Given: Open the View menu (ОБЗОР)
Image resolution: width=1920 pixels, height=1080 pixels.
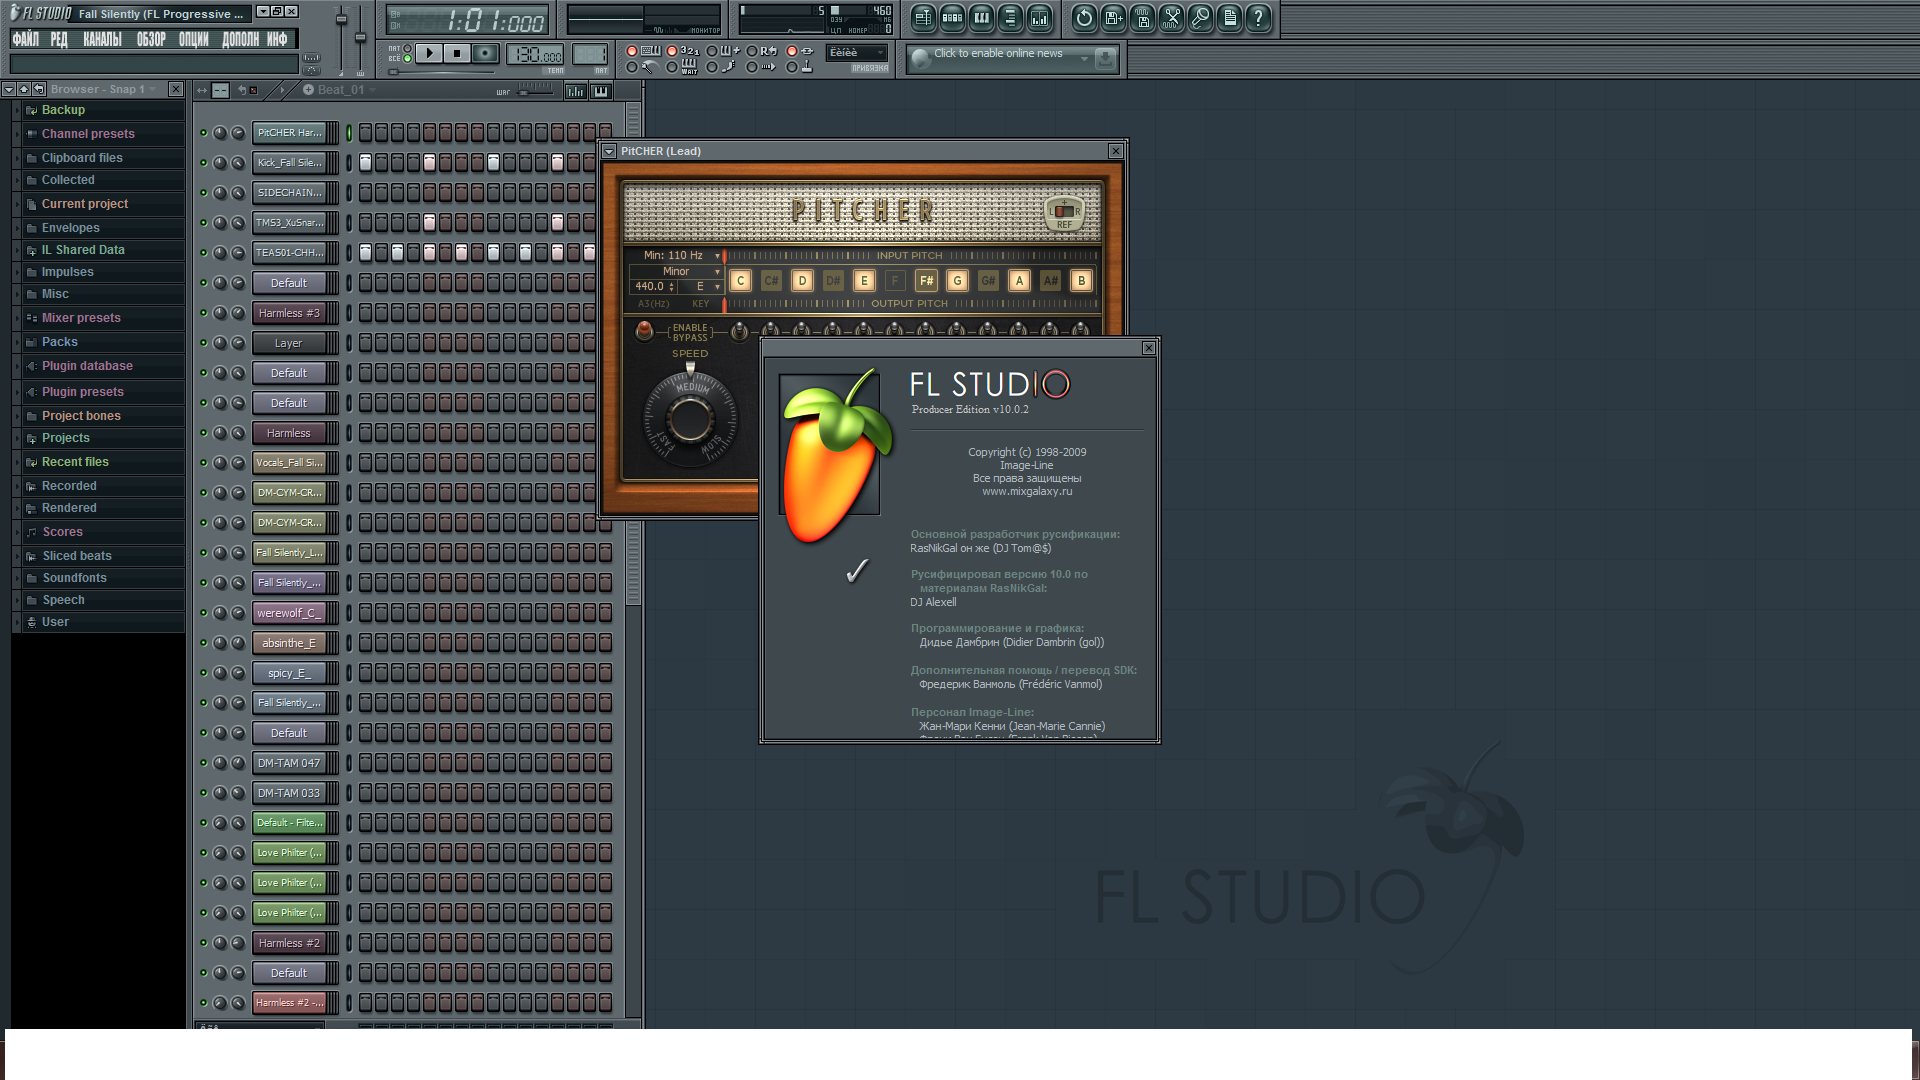Looking at the screenshot, I should [151, 39].
